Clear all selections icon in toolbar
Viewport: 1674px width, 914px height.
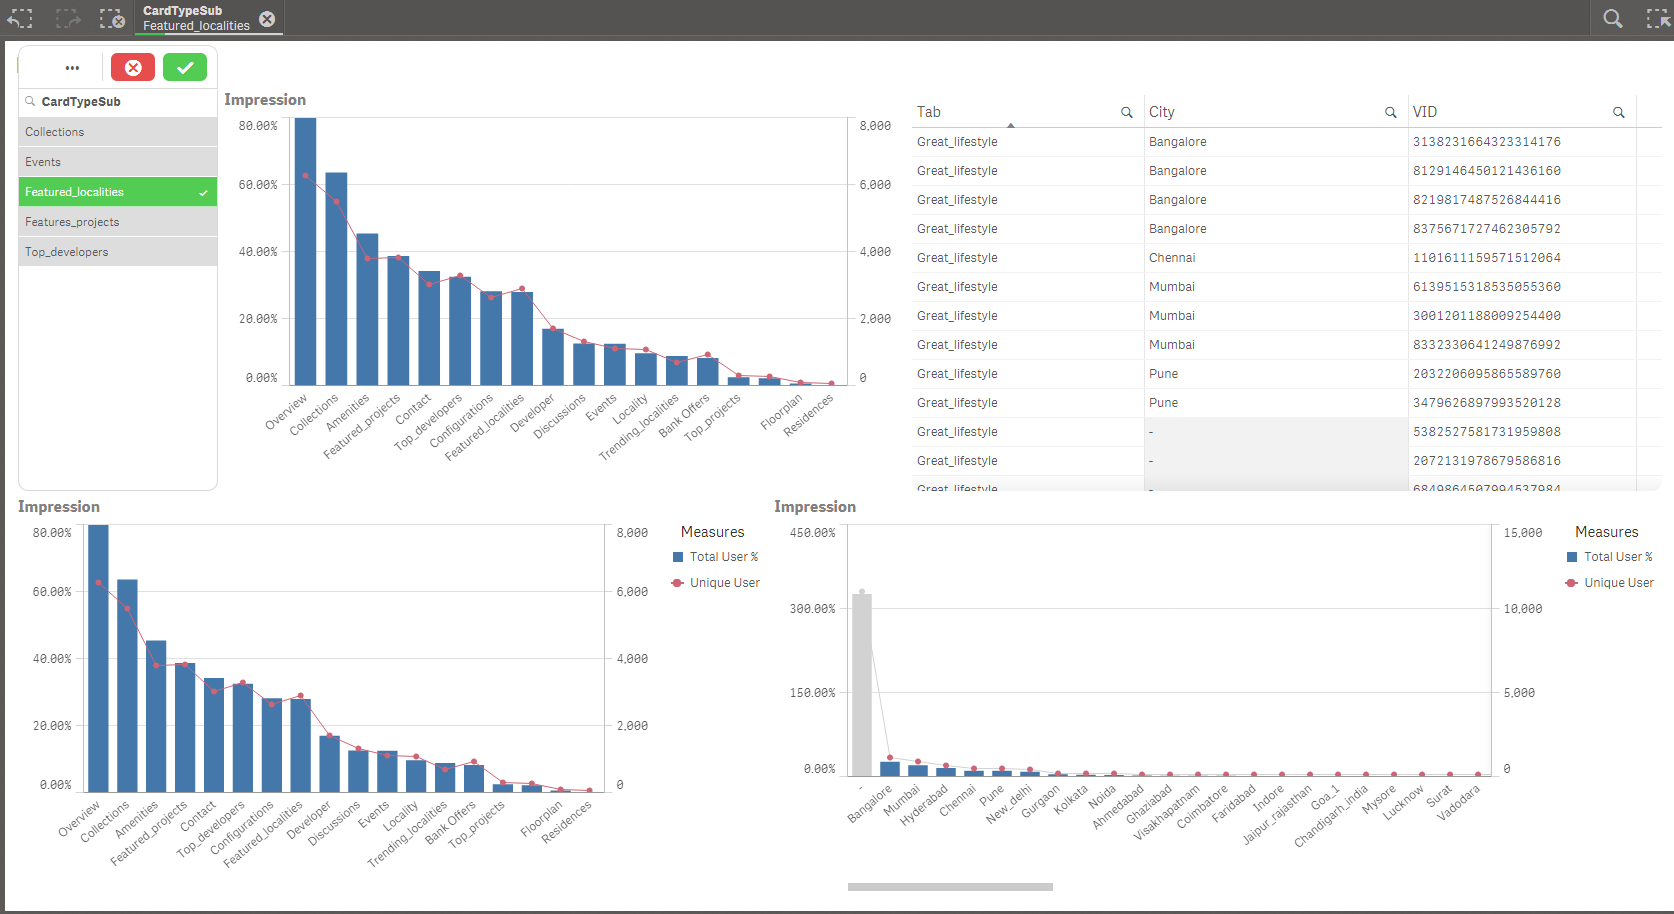pyautogui.click(x=112, y=18)
